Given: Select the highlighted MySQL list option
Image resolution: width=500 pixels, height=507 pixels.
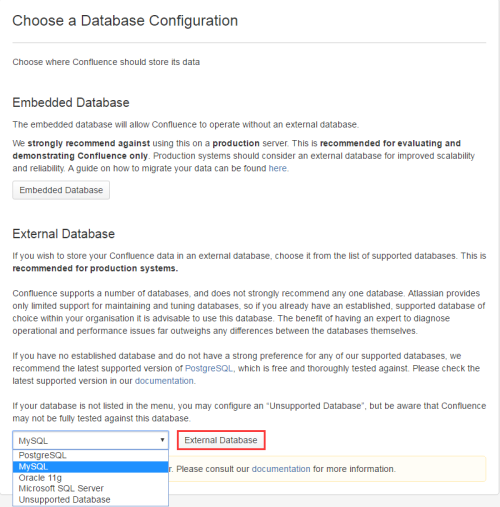Looking at the screenshot, I should coord(91,467).
